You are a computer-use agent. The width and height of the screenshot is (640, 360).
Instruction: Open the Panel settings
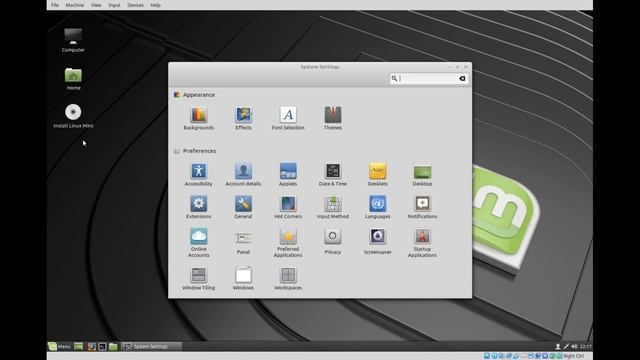pyautogui.click(x=243, y=243)
